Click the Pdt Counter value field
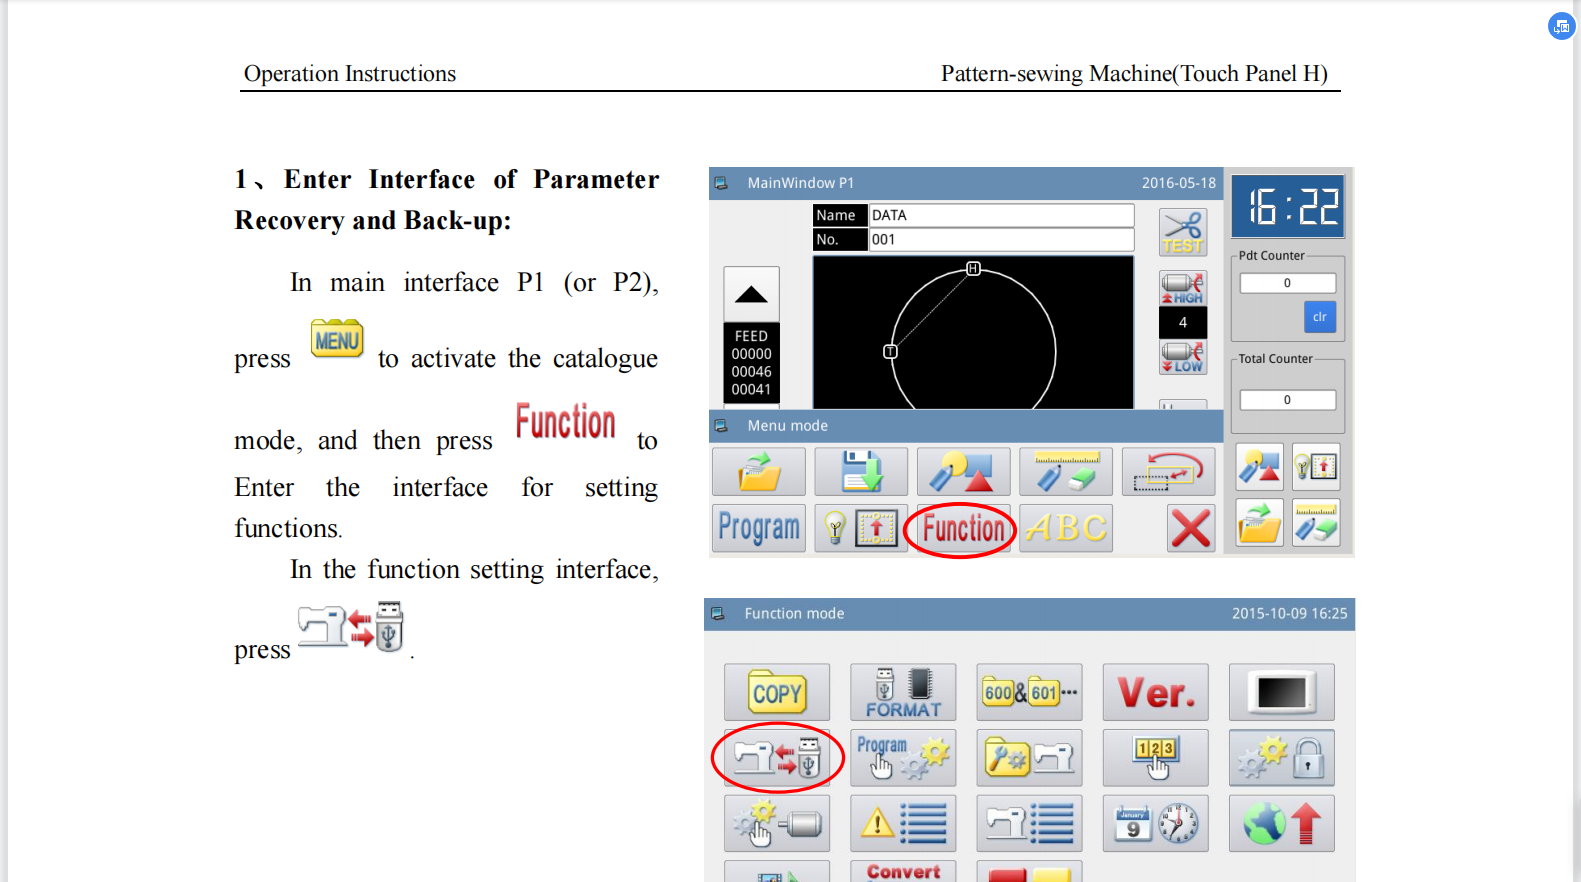This screenshot has width=1581, height=882. tap(1288, 283)
